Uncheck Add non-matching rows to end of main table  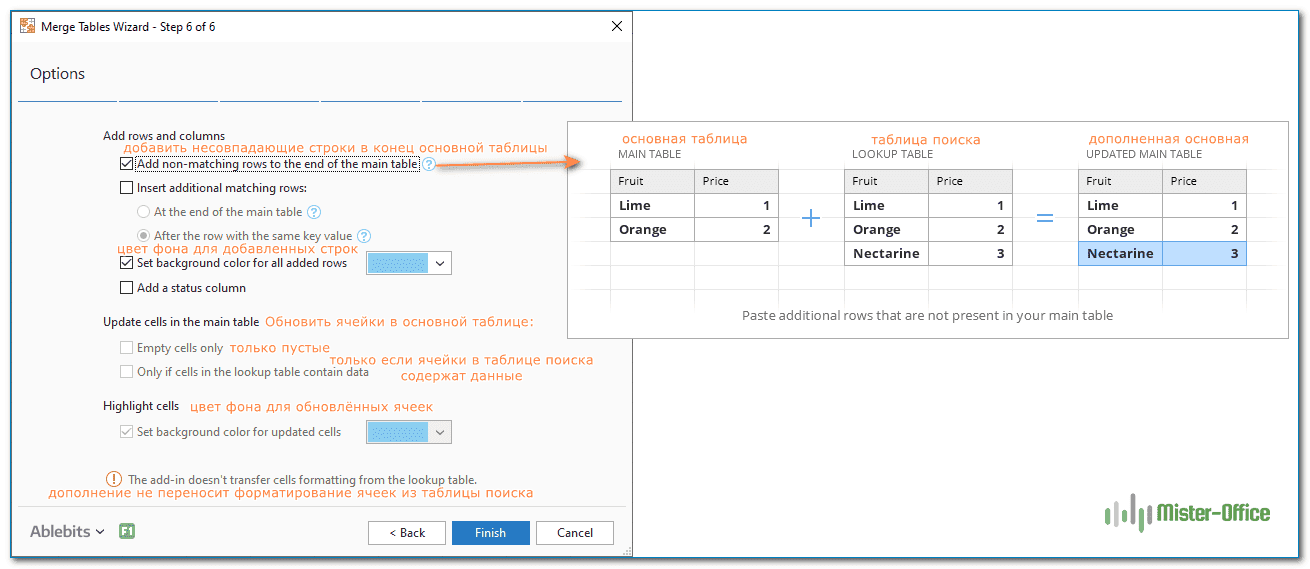click(126, 164)
